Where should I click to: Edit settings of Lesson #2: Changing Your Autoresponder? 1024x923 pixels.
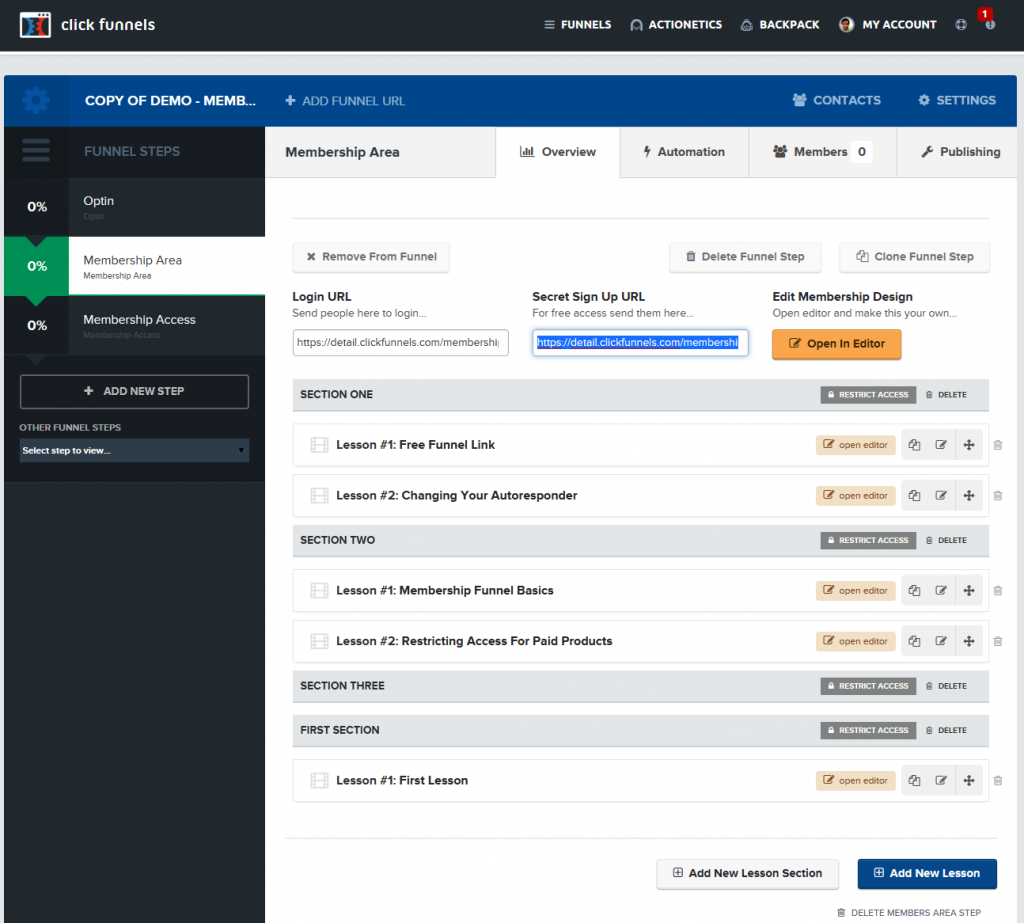941,495
